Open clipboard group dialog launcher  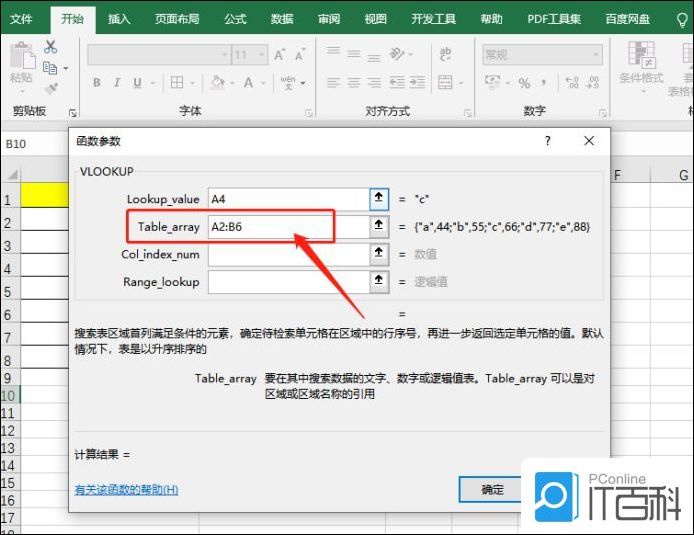coord(73,113)
